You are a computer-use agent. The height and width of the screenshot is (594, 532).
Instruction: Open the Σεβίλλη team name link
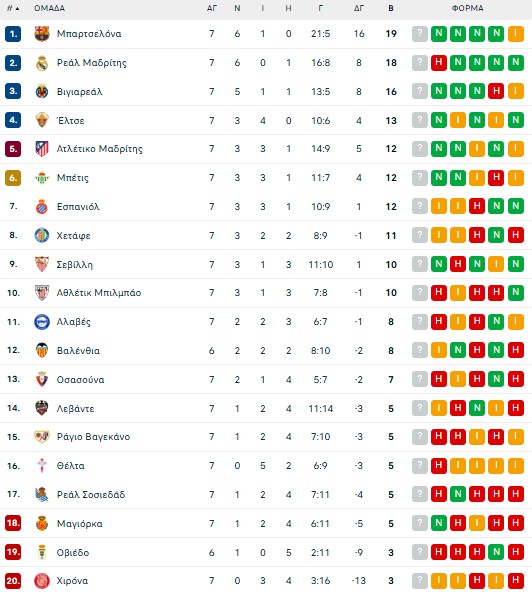coord(75,264)
